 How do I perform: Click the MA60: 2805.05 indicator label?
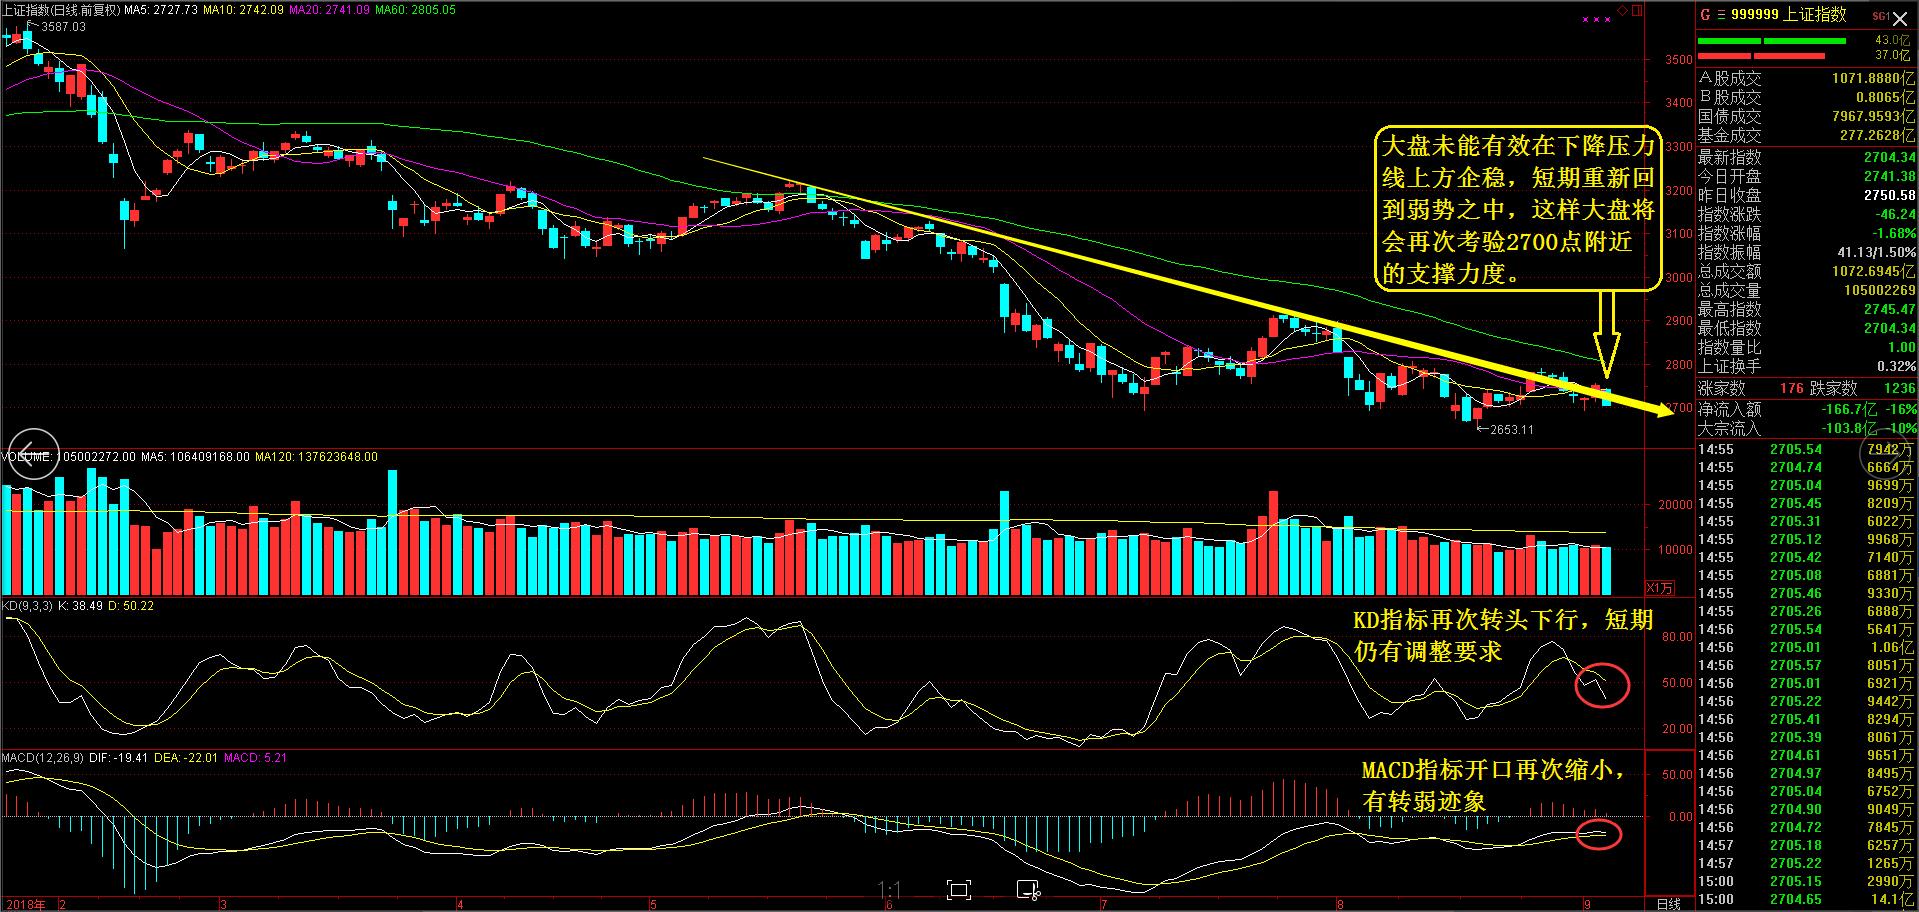(414, 10)
